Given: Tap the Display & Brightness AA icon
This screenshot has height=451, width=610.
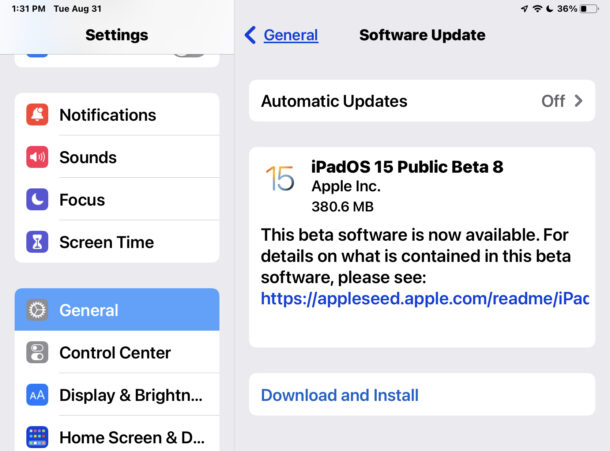Looking at the screenshot, I should pos(37,395).
